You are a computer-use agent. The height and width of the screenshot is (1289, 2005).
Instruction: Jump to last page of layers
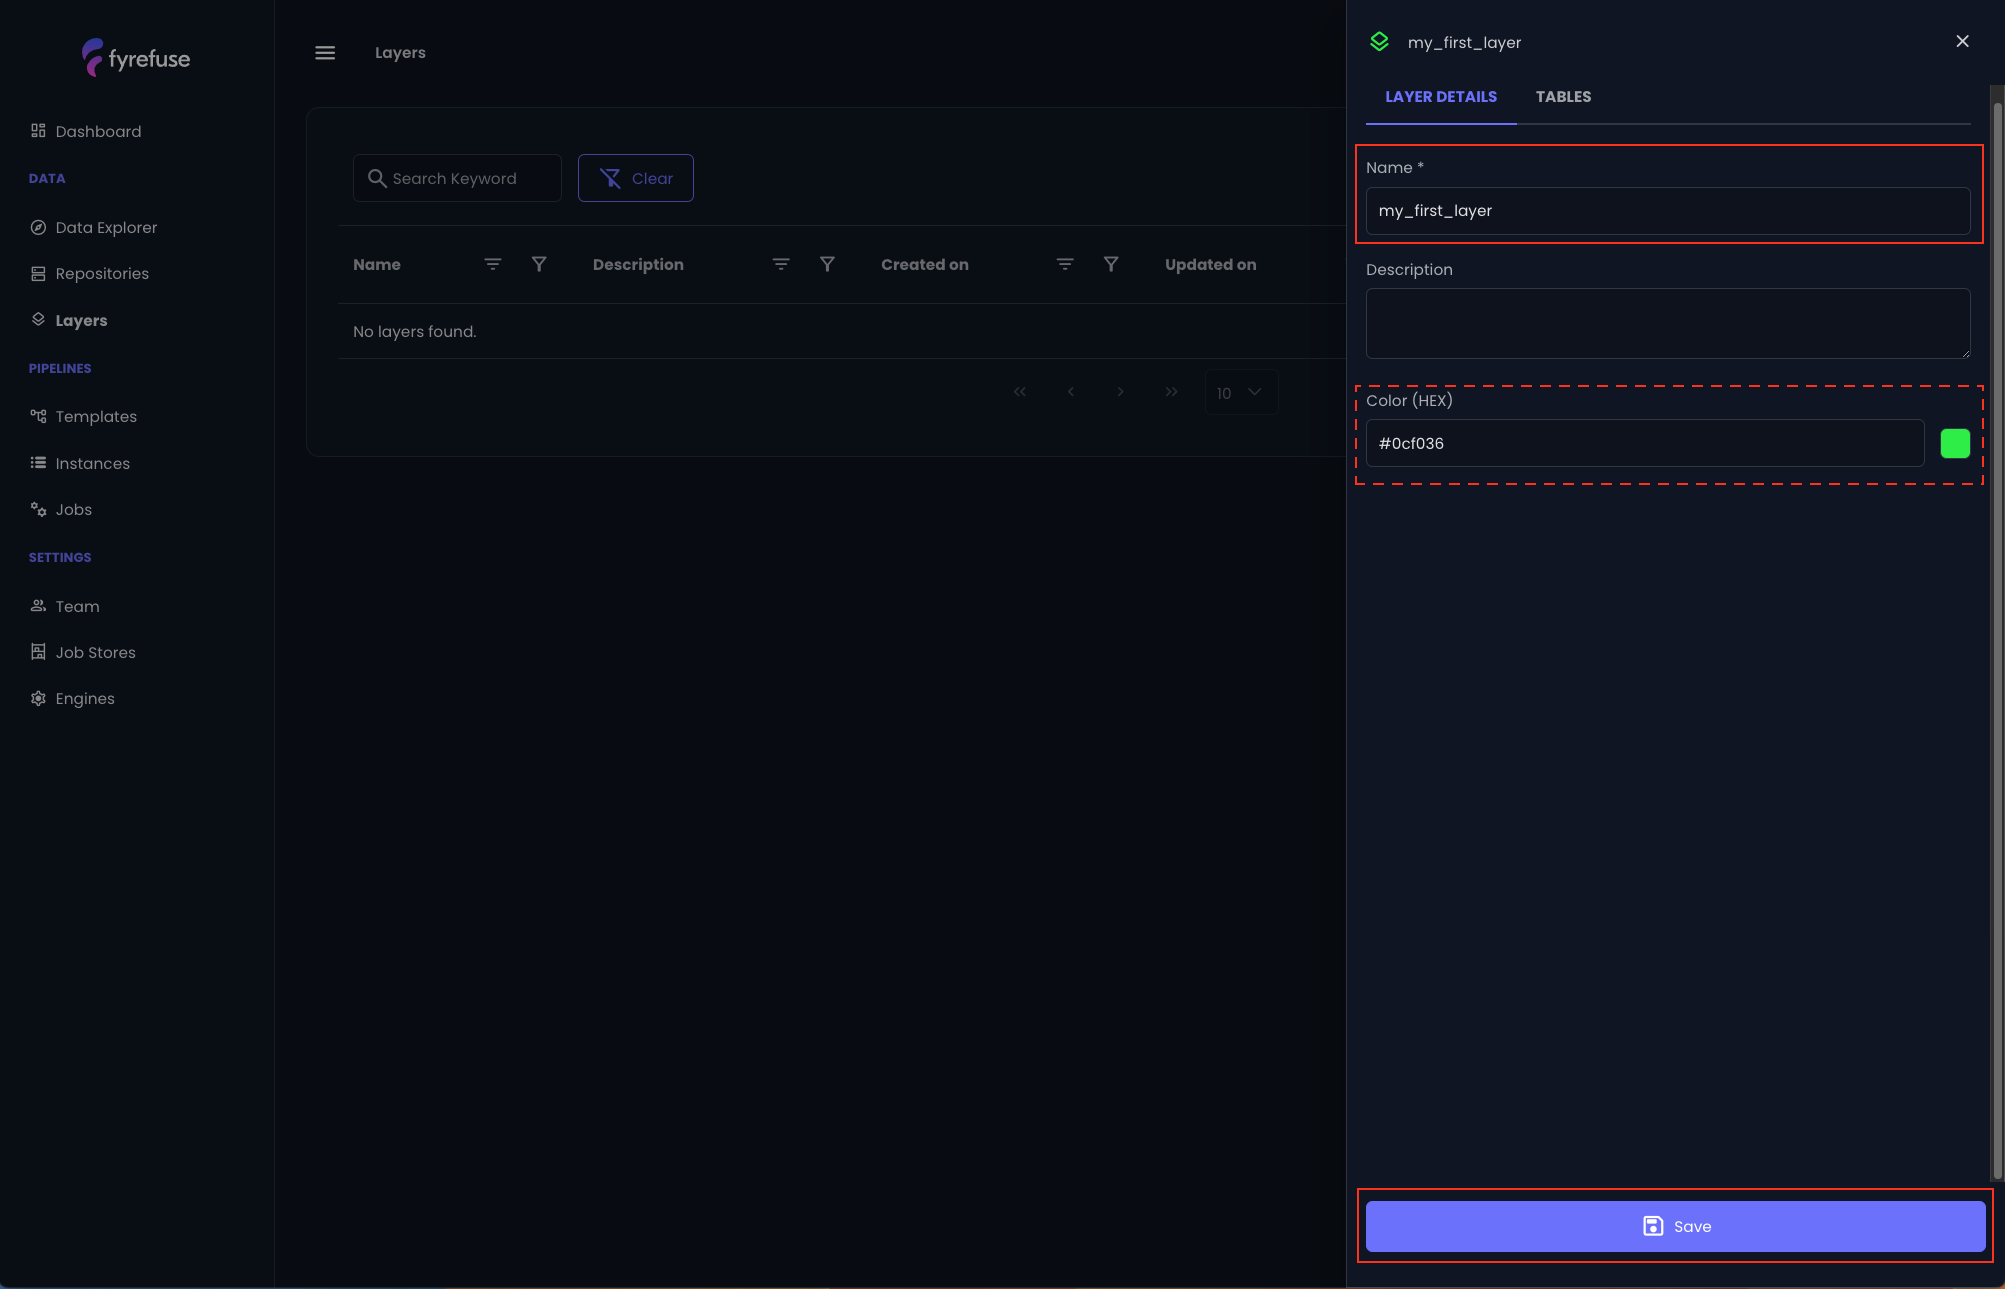click(1172, 392)
